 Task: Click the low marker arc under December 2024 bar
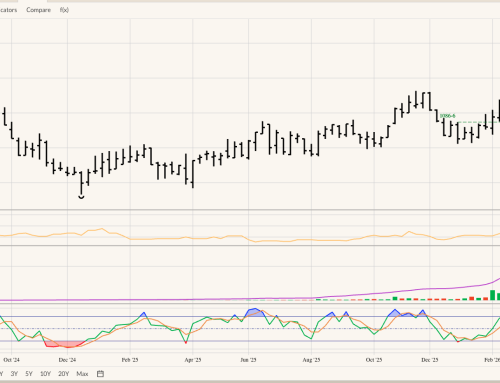pos(81,197)
